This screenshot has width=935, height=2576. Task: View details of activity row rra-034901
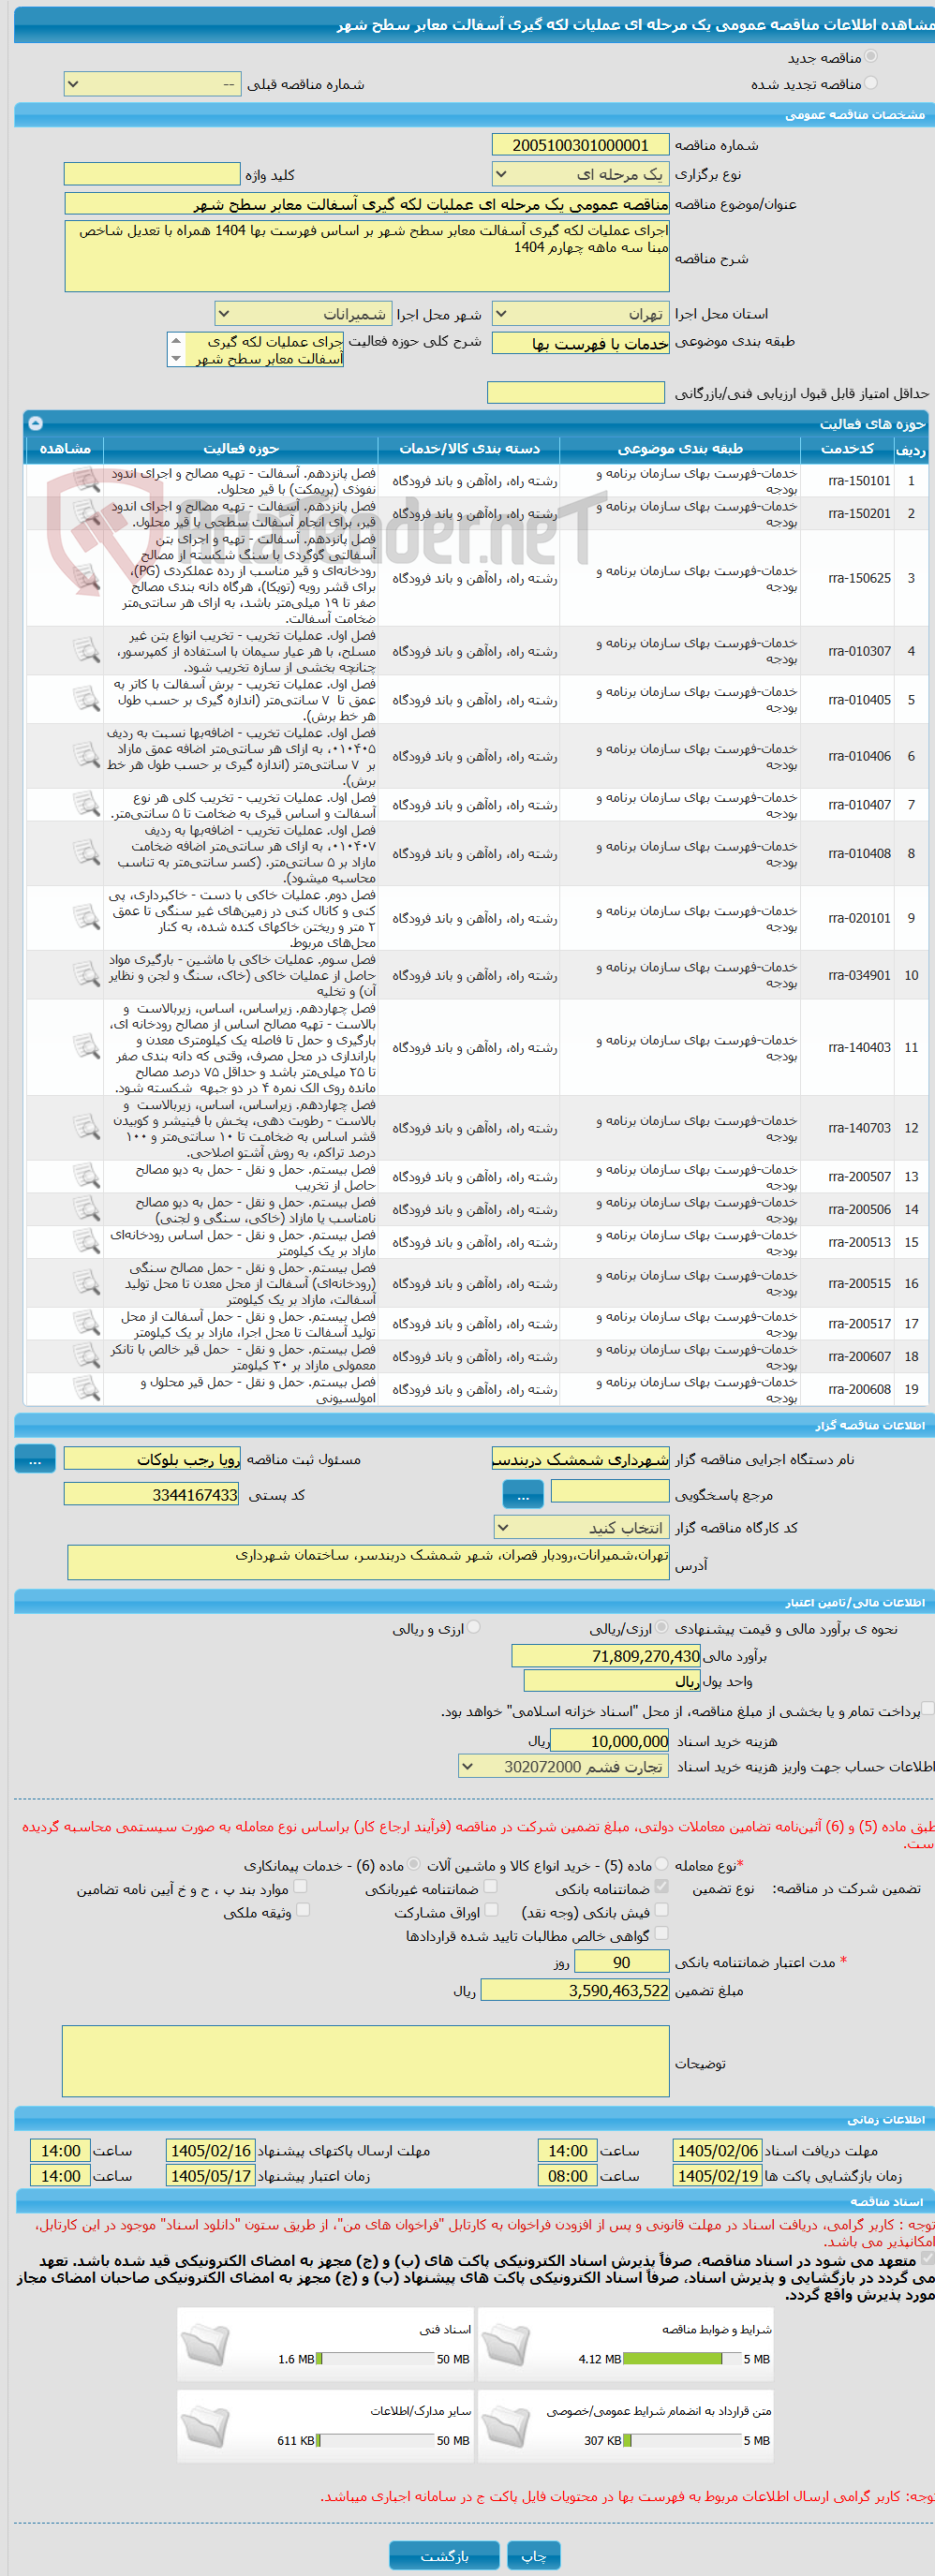[86, 975]
